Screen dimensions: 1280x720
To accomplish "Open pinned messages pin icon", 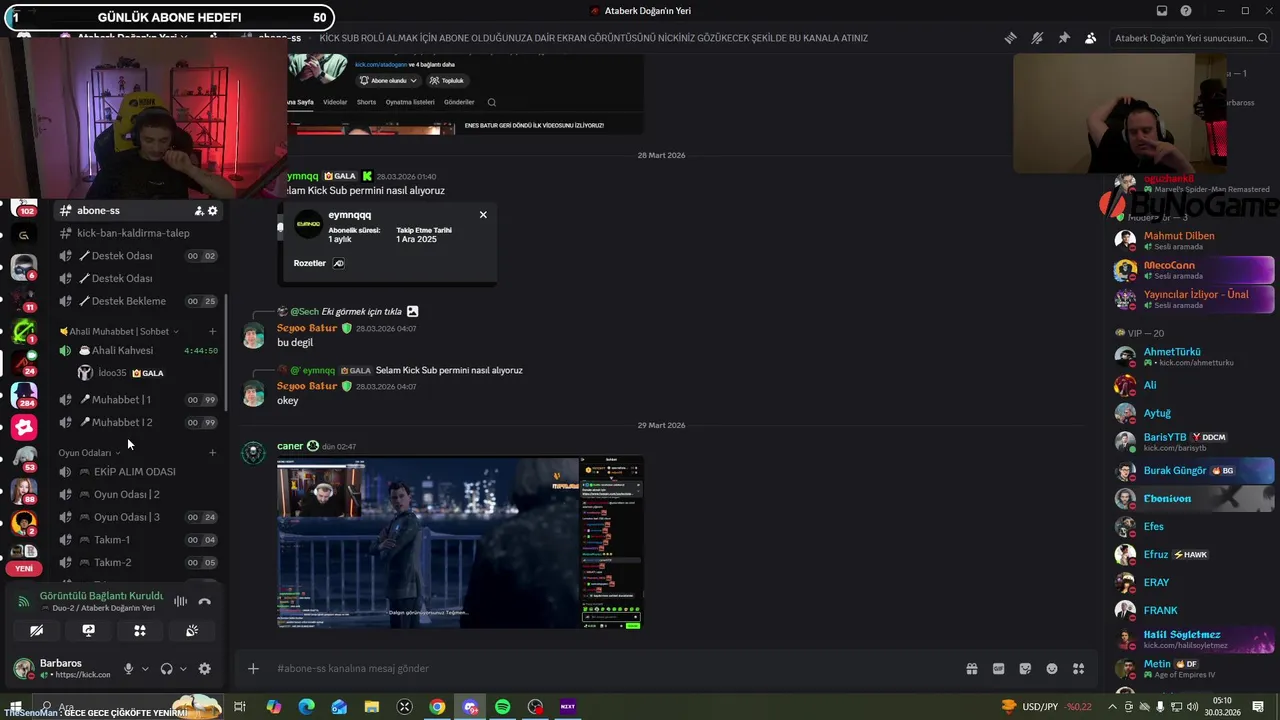I will [1064, 38].
